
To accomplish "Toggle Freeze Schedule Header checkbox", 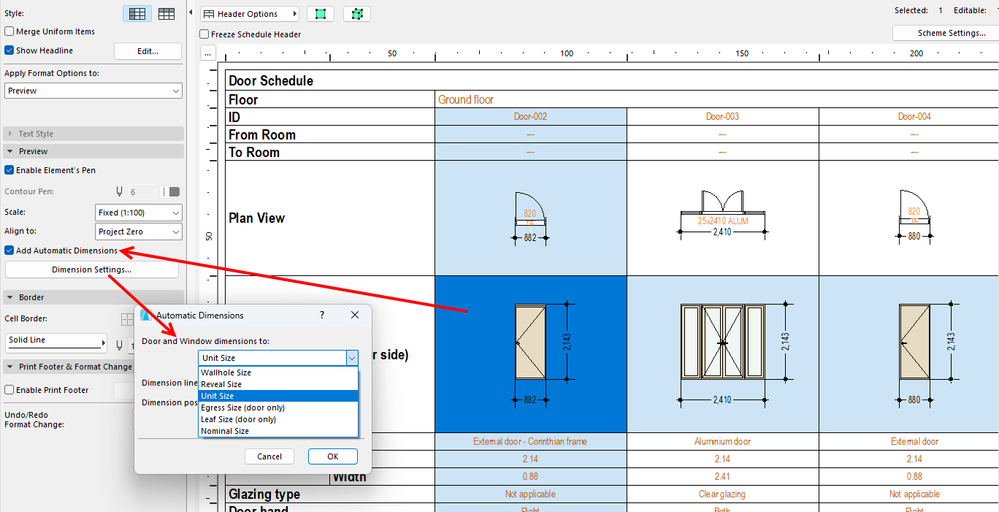I will (x=203, y=34).
